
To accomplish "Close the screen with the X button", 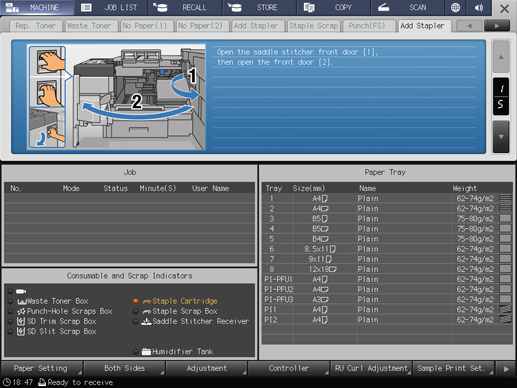I will click(x=504, y=8).
